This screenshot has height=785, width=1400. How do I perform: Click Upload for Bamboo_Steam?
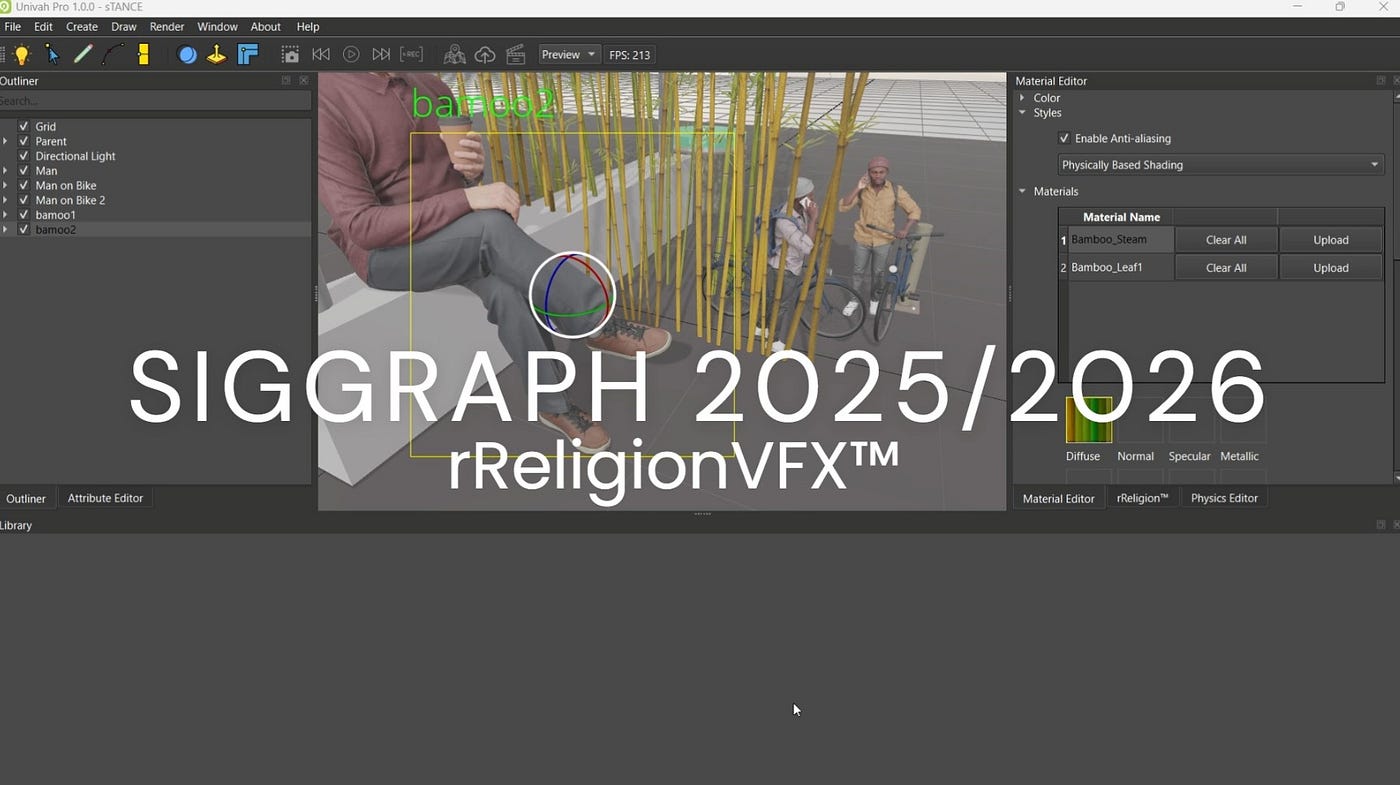click(1331, 240)
